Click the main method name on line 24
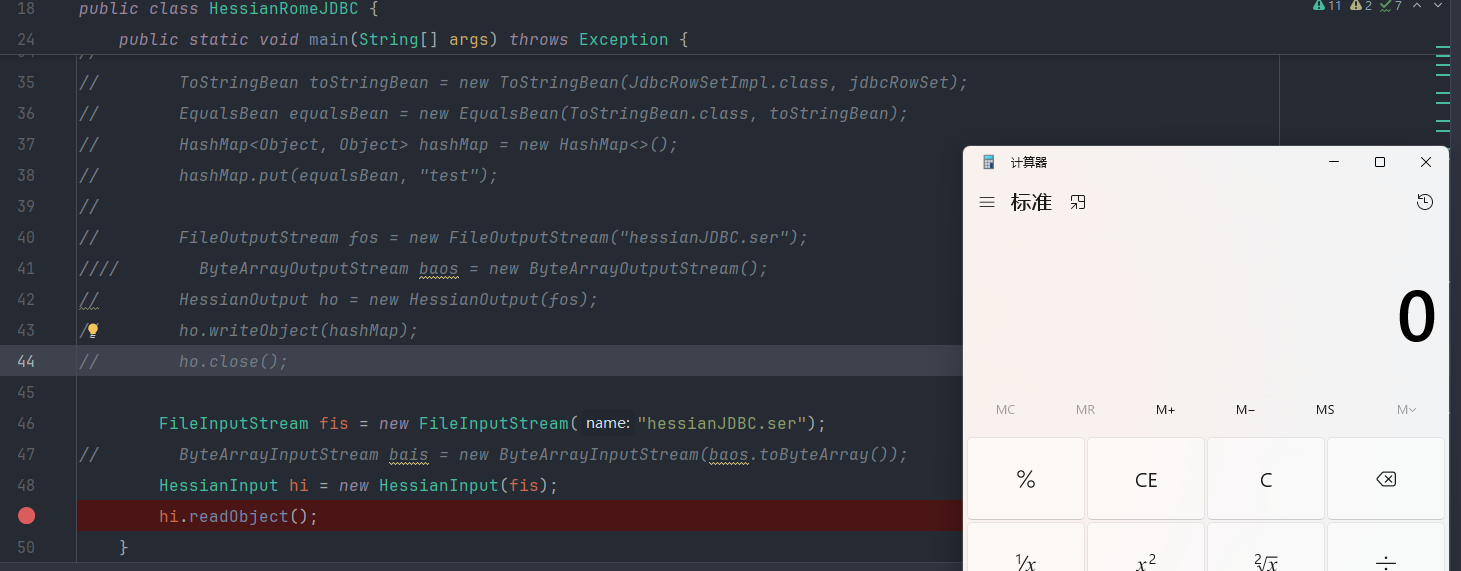 328,40
